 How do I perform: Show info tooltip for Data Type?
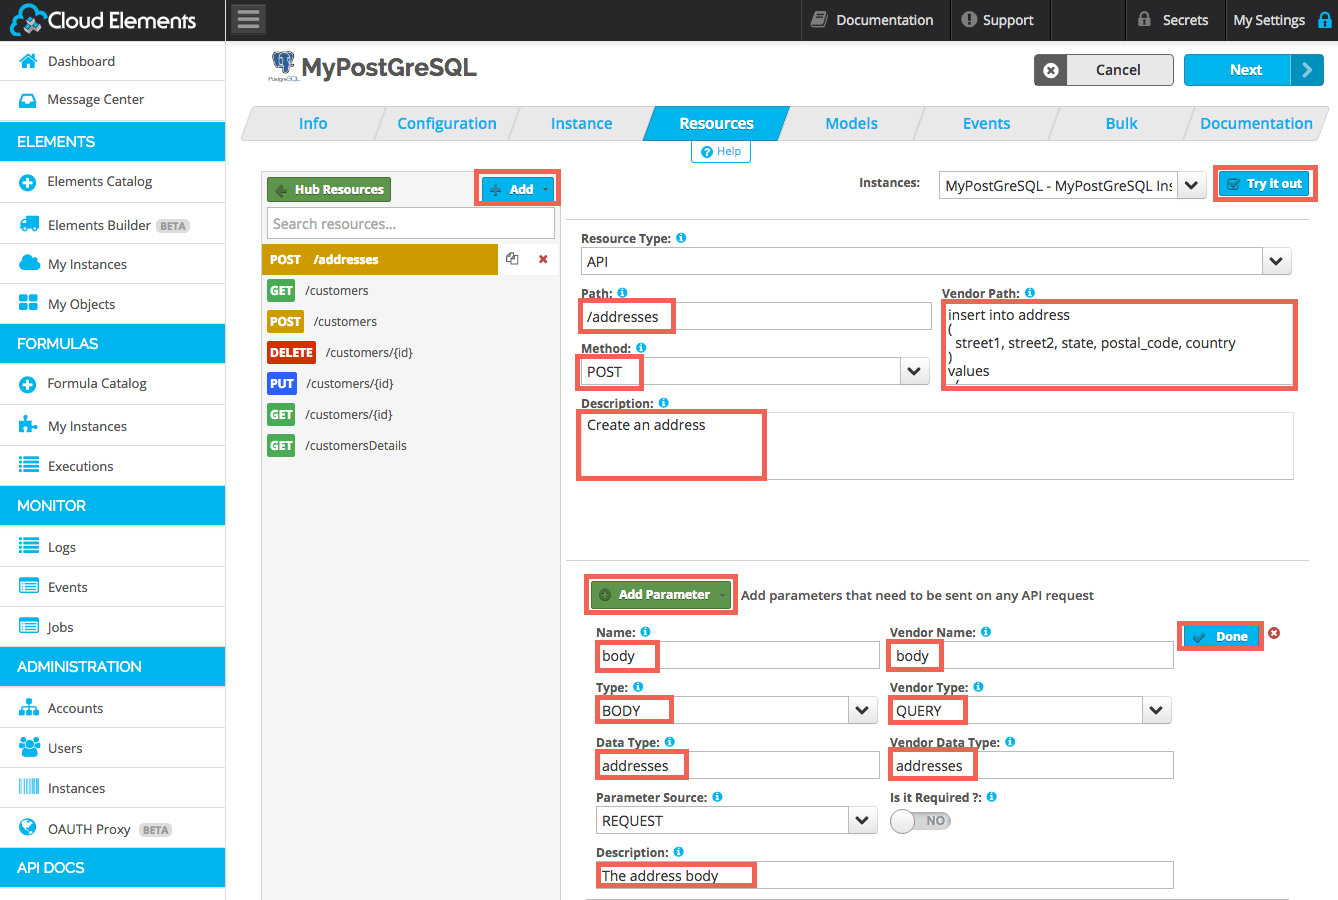tap(669, 742)
